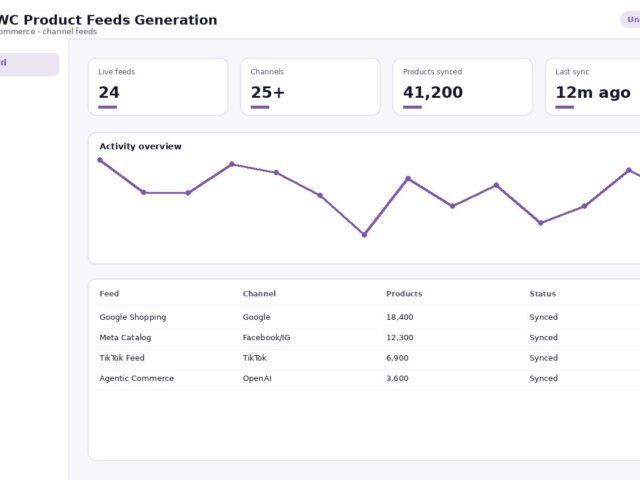Click the 18,400 products value

400,317
